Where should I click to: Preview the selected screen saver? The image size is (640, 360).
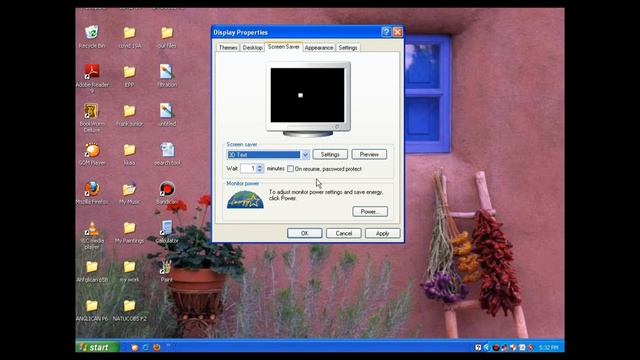pos(369,154)
